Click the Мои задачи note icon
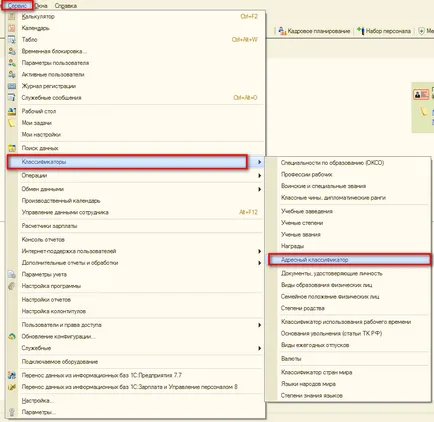The width and height of the screenshot is (434, 422). pyautogui.click(x=12, y=123)
